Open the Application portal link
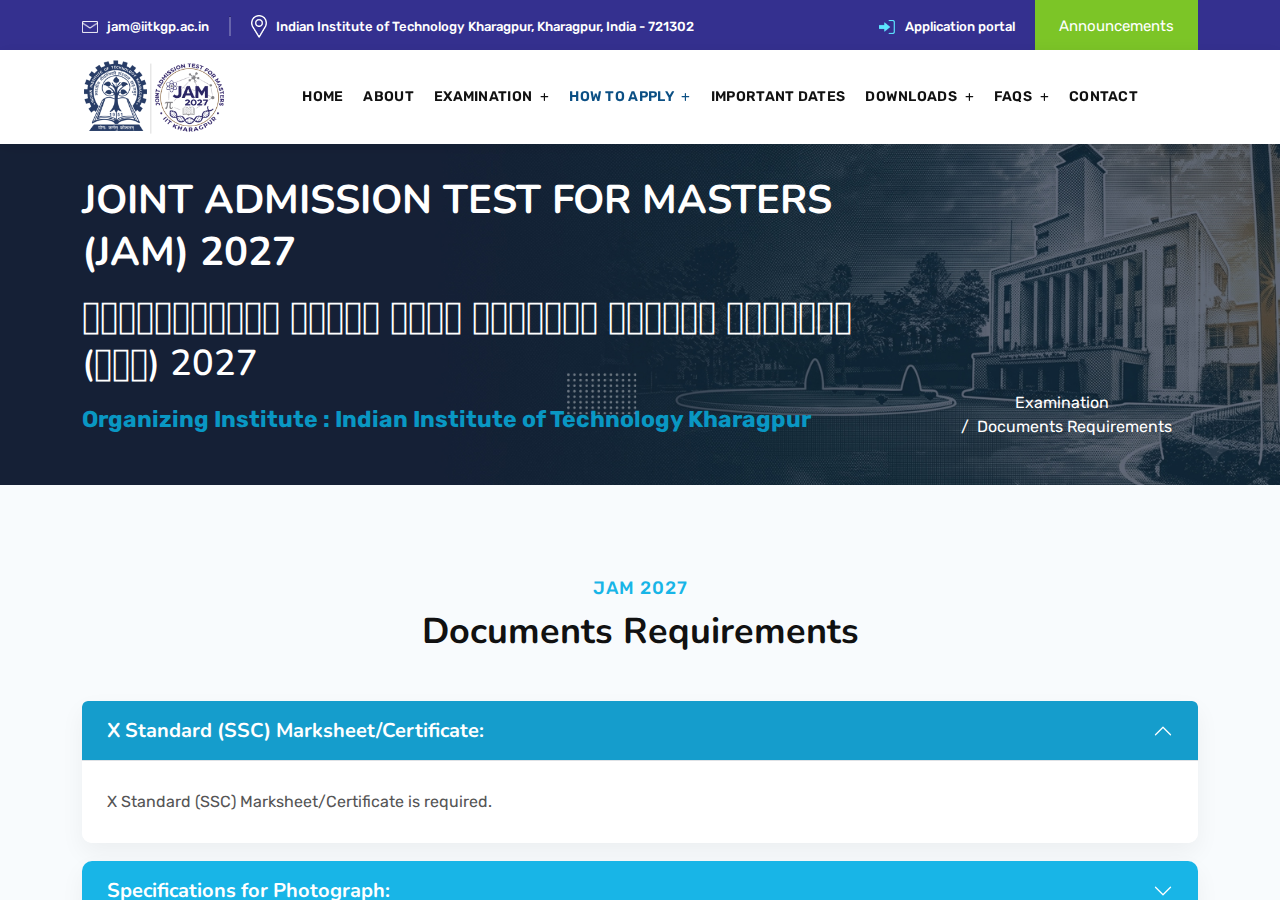Viewport: 1280px width, 900px height. 960,27
